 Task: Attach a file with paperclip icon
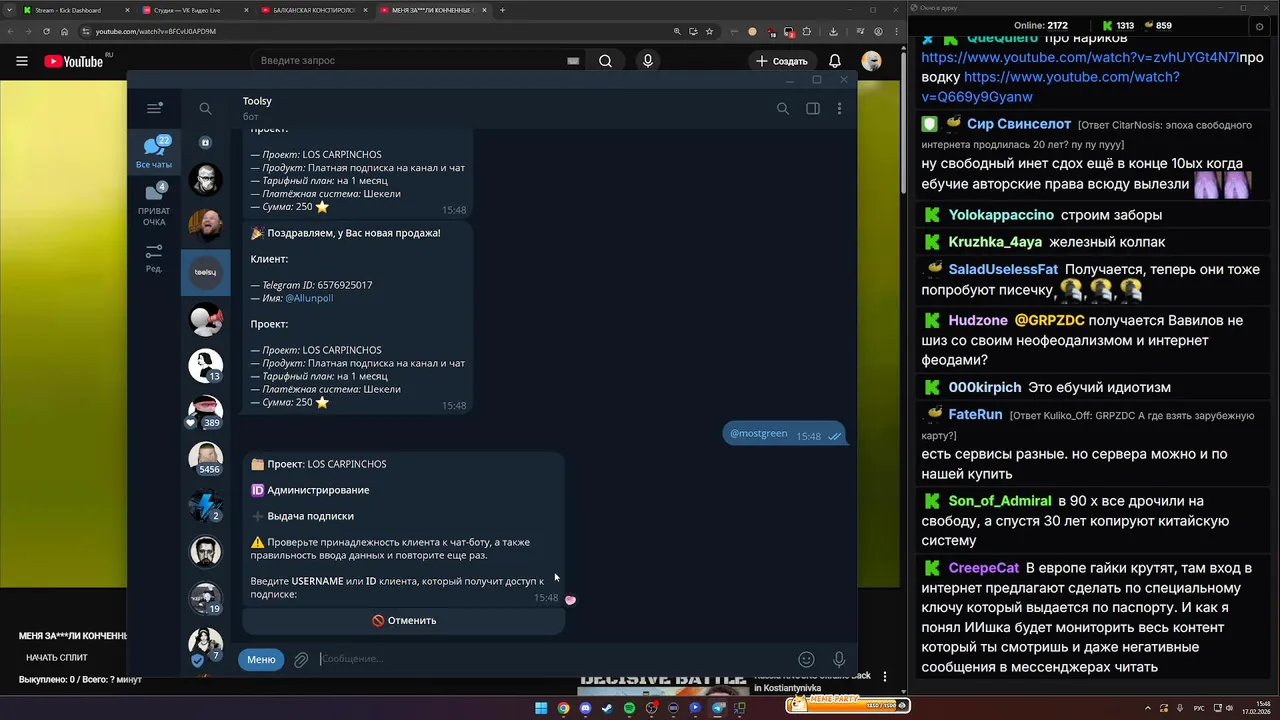coord(301,659)
